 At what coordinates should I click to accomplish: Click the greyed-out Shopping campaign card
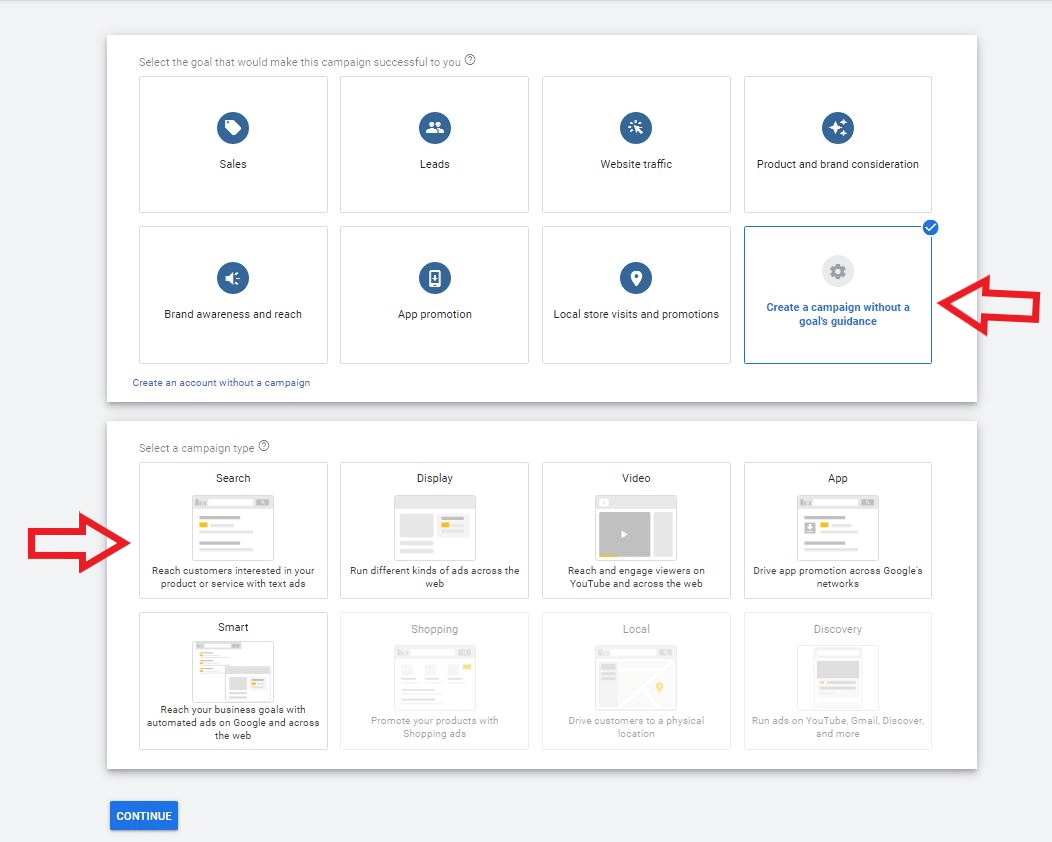[434, 680]
